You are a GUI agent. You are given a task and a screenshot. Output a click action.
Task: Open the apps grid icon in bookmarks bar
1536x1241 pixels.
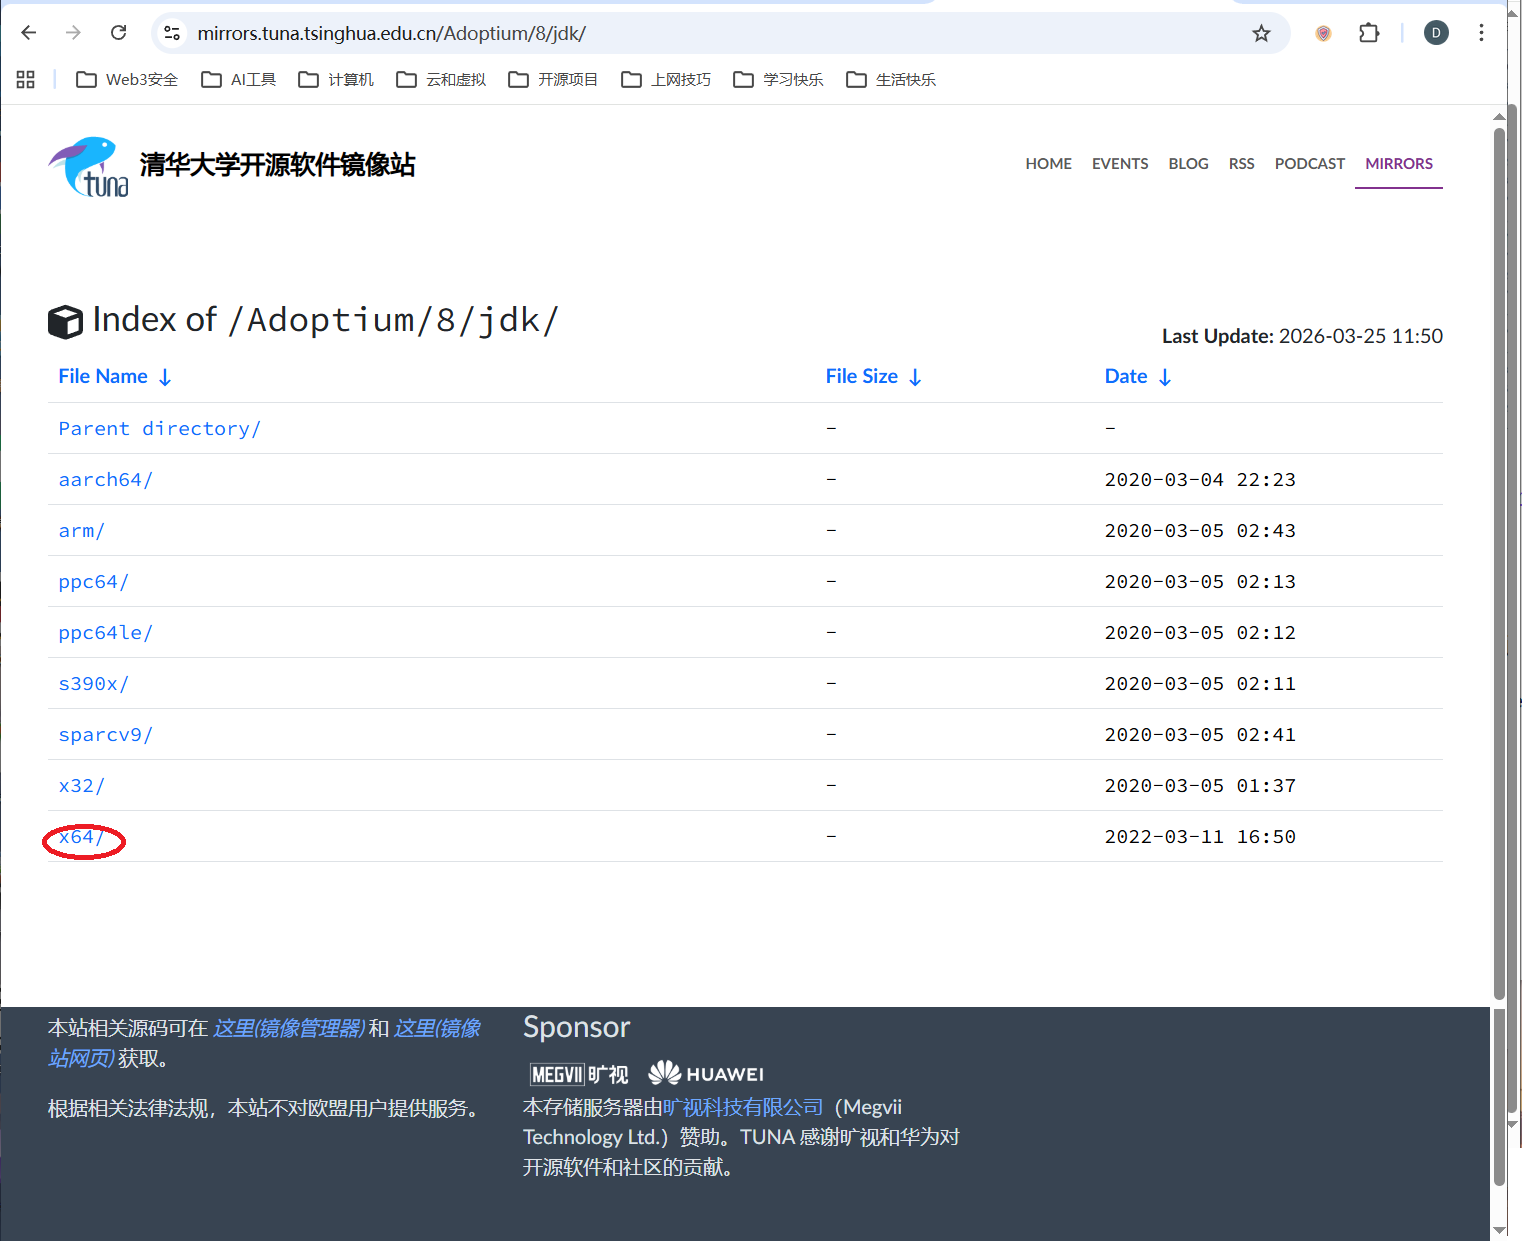pos(26,80)
